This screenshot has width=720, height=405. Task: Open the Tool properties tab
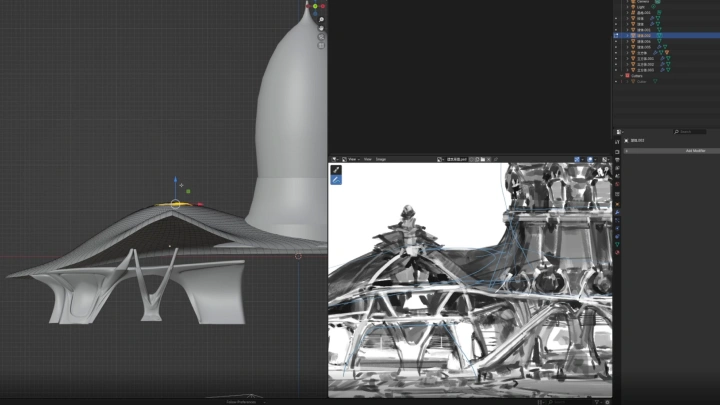click(x=617, y=142)
